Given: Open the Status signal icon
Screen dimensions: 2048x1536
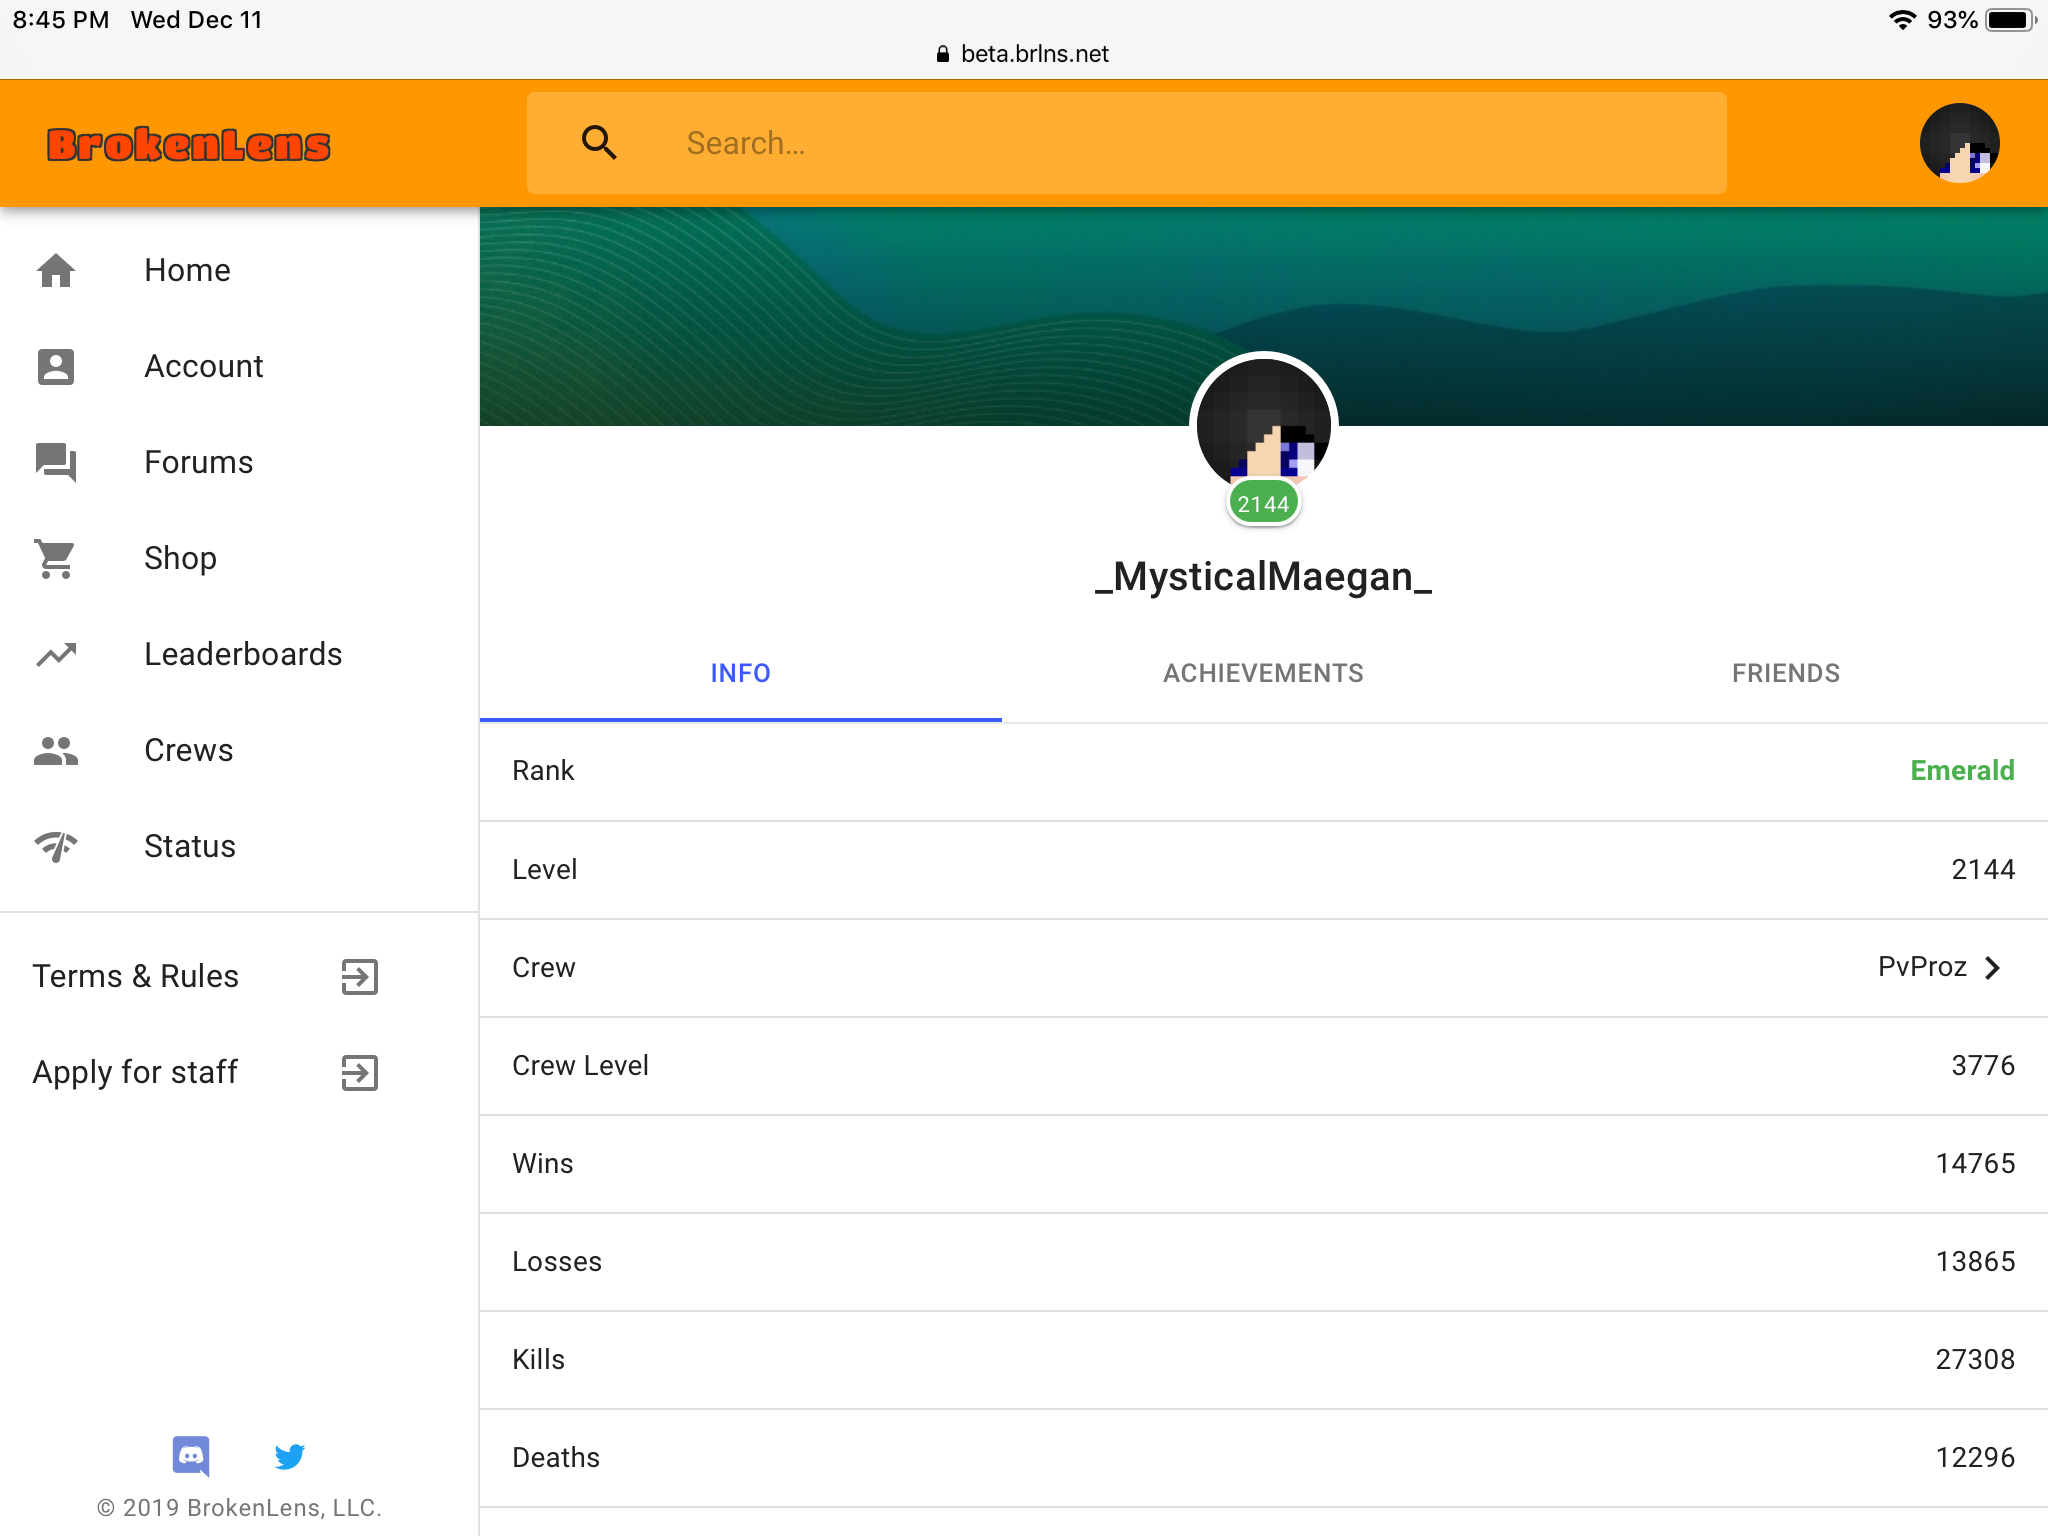Looking at the screenshot, I should (x=56, y=846).
